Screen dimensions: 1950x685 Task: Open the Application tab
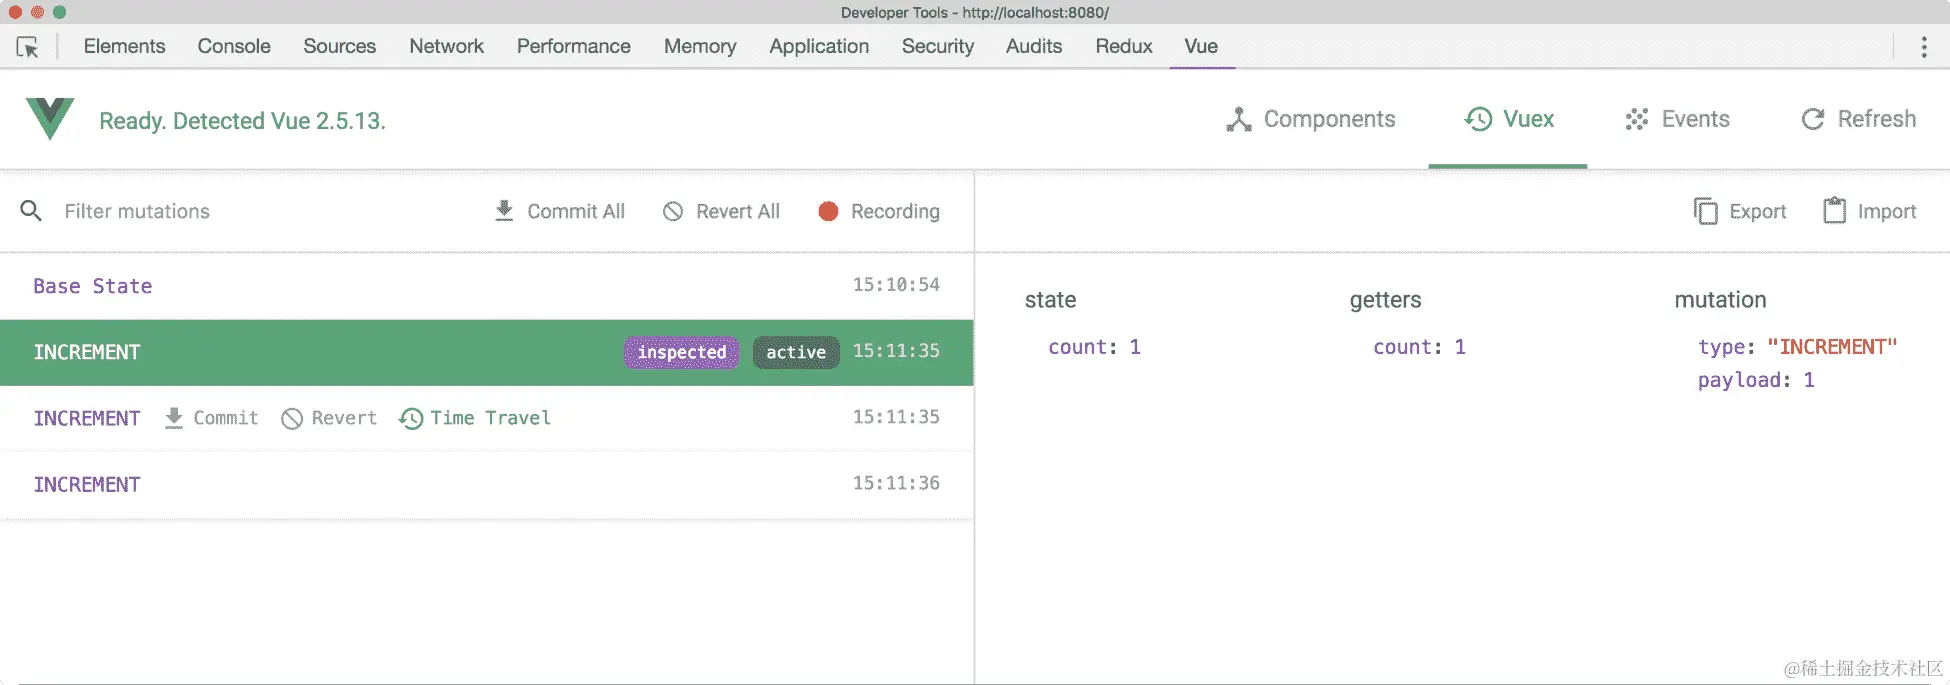819,46
